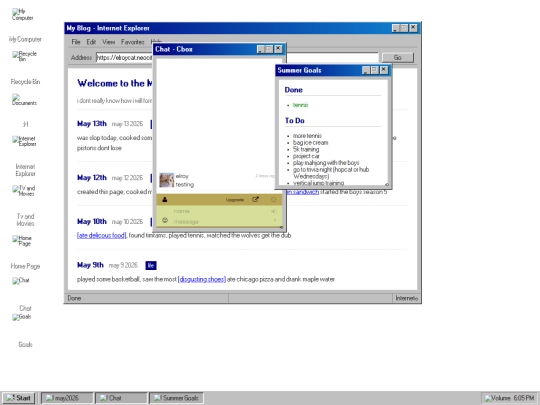Click 'bag ice cream' in To Do list
Screen dimensions: 540x405
pyautogui.click(x=310, y=143)
